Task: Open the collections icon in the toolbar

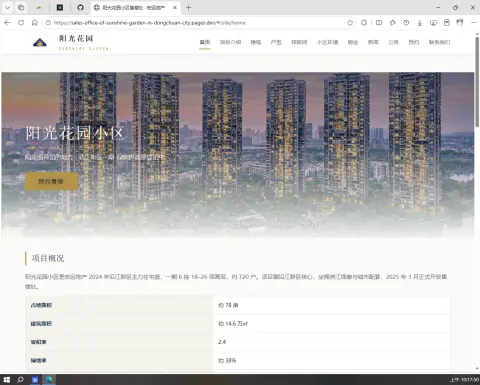Action: [447, 23]
